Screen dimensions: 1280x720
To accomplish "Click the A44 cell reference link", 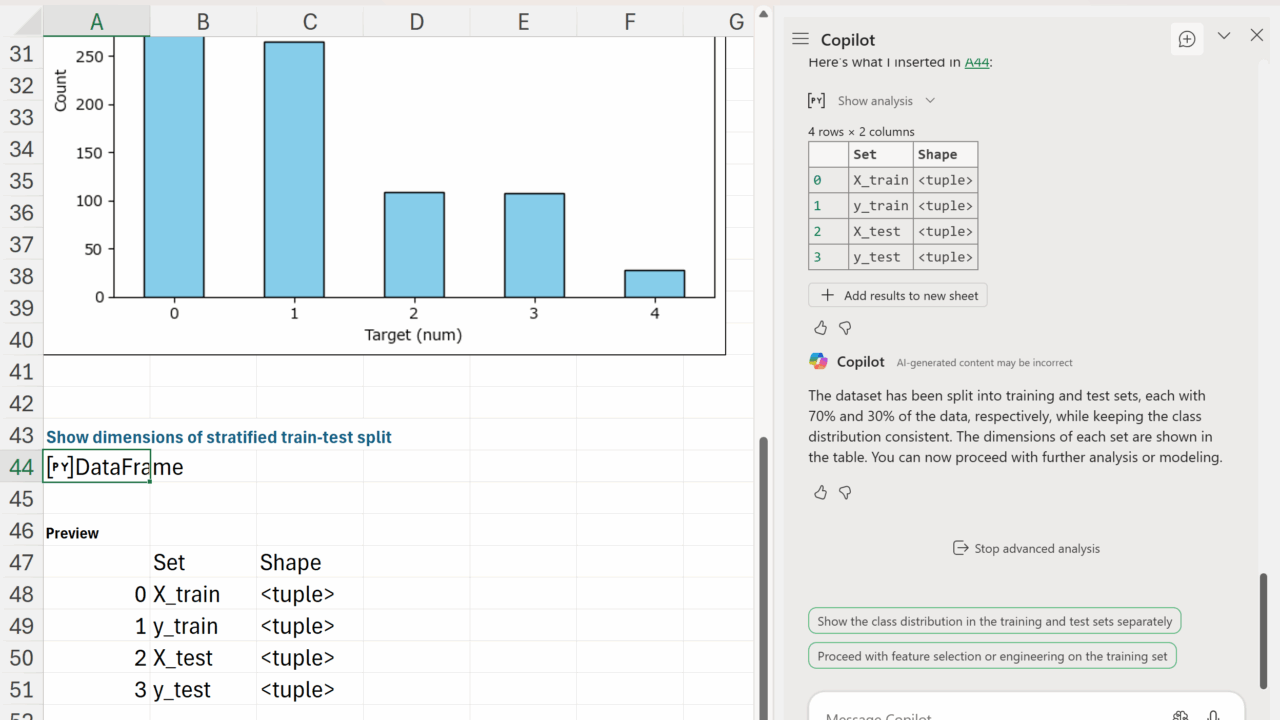I will click(x=976, y=62).
